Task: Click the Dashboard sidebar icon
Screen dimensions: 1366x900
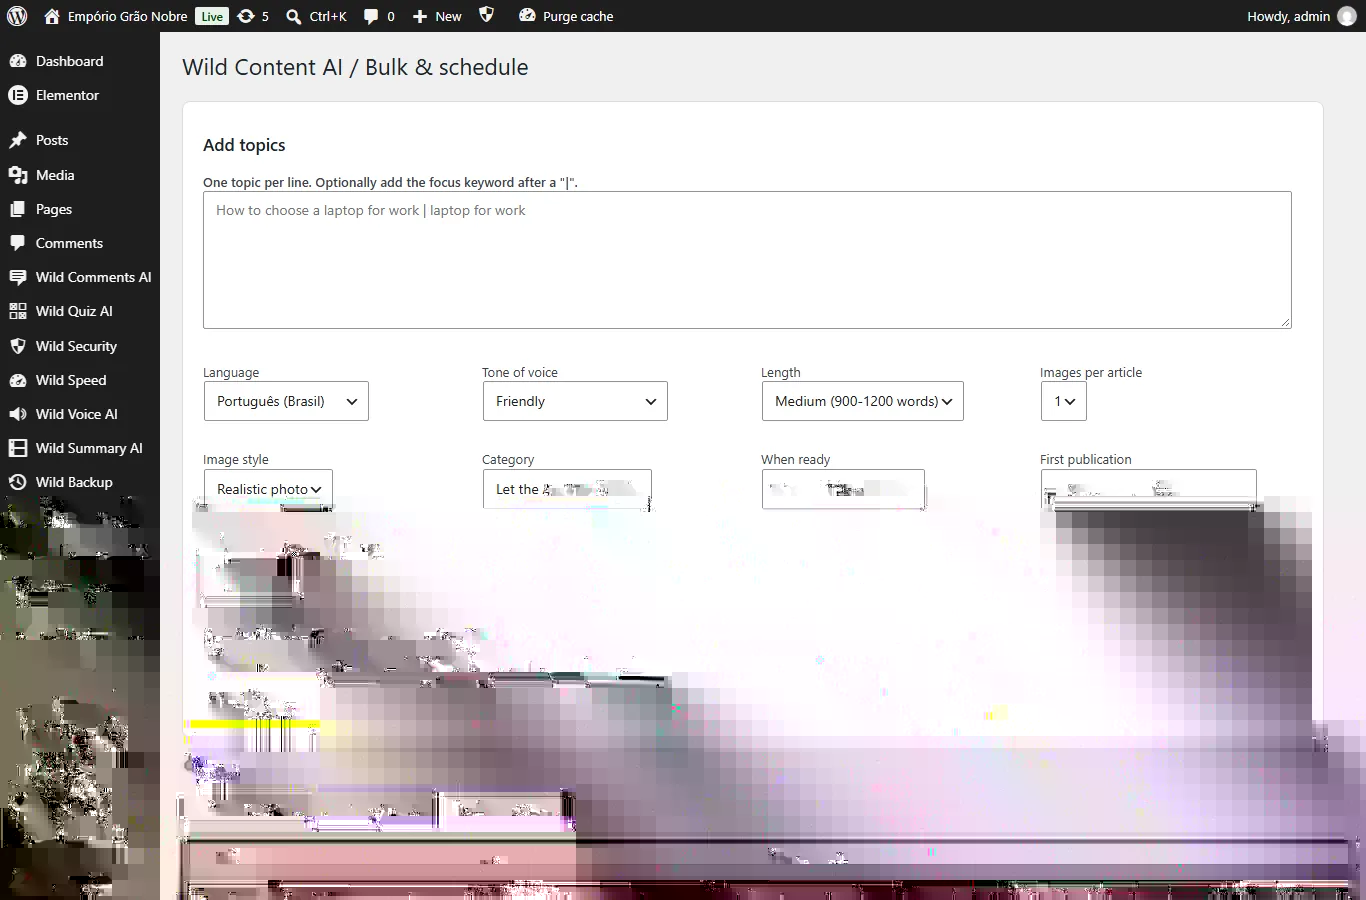Action: tap(17, 61)
